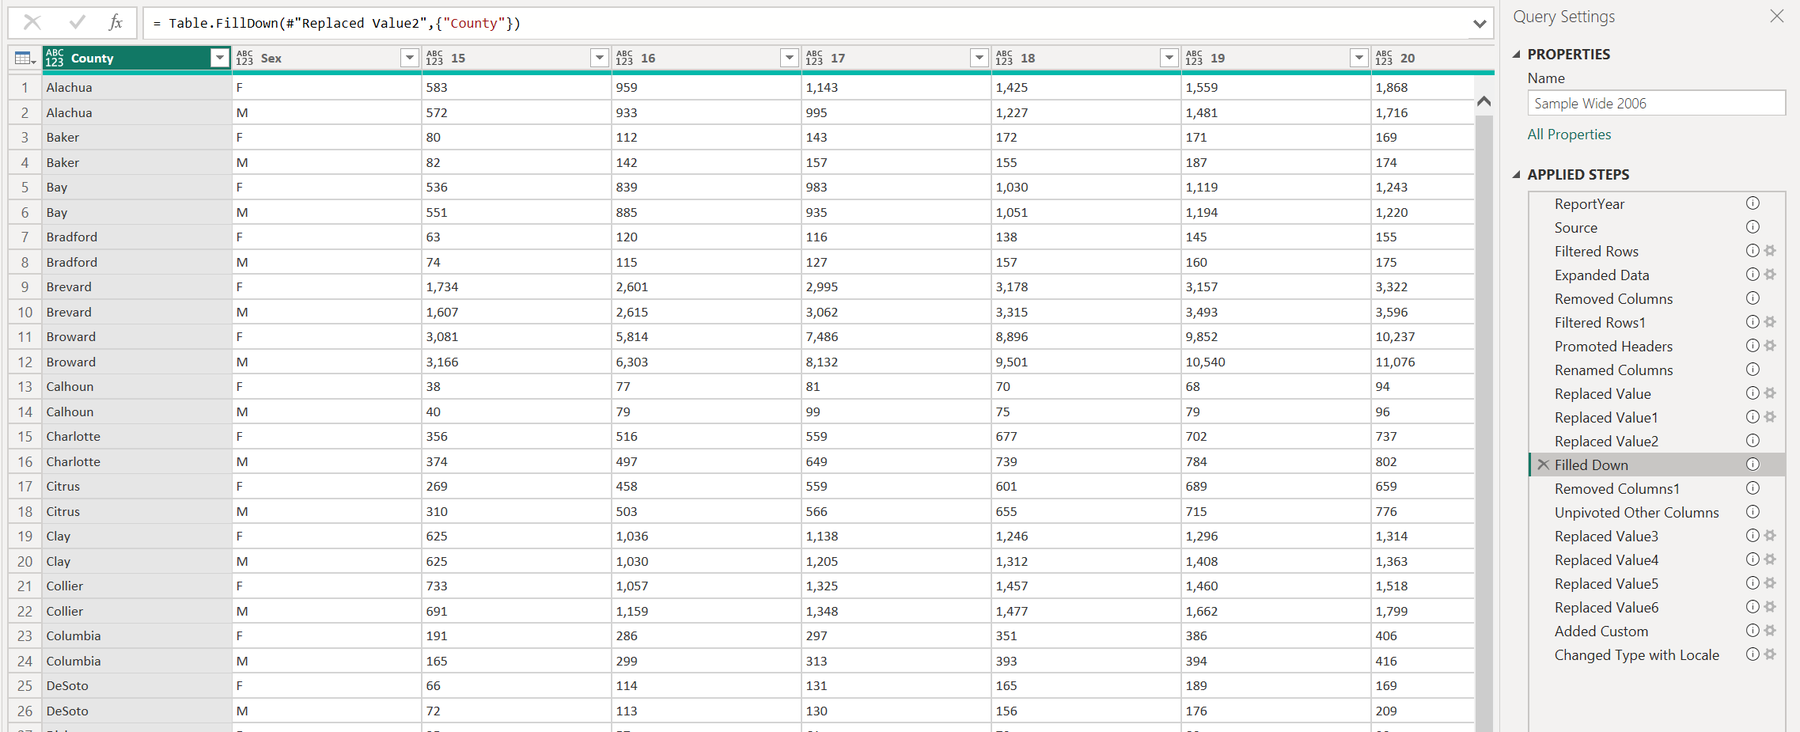Open settings gear for Expanded Data step

(1770, 275)
